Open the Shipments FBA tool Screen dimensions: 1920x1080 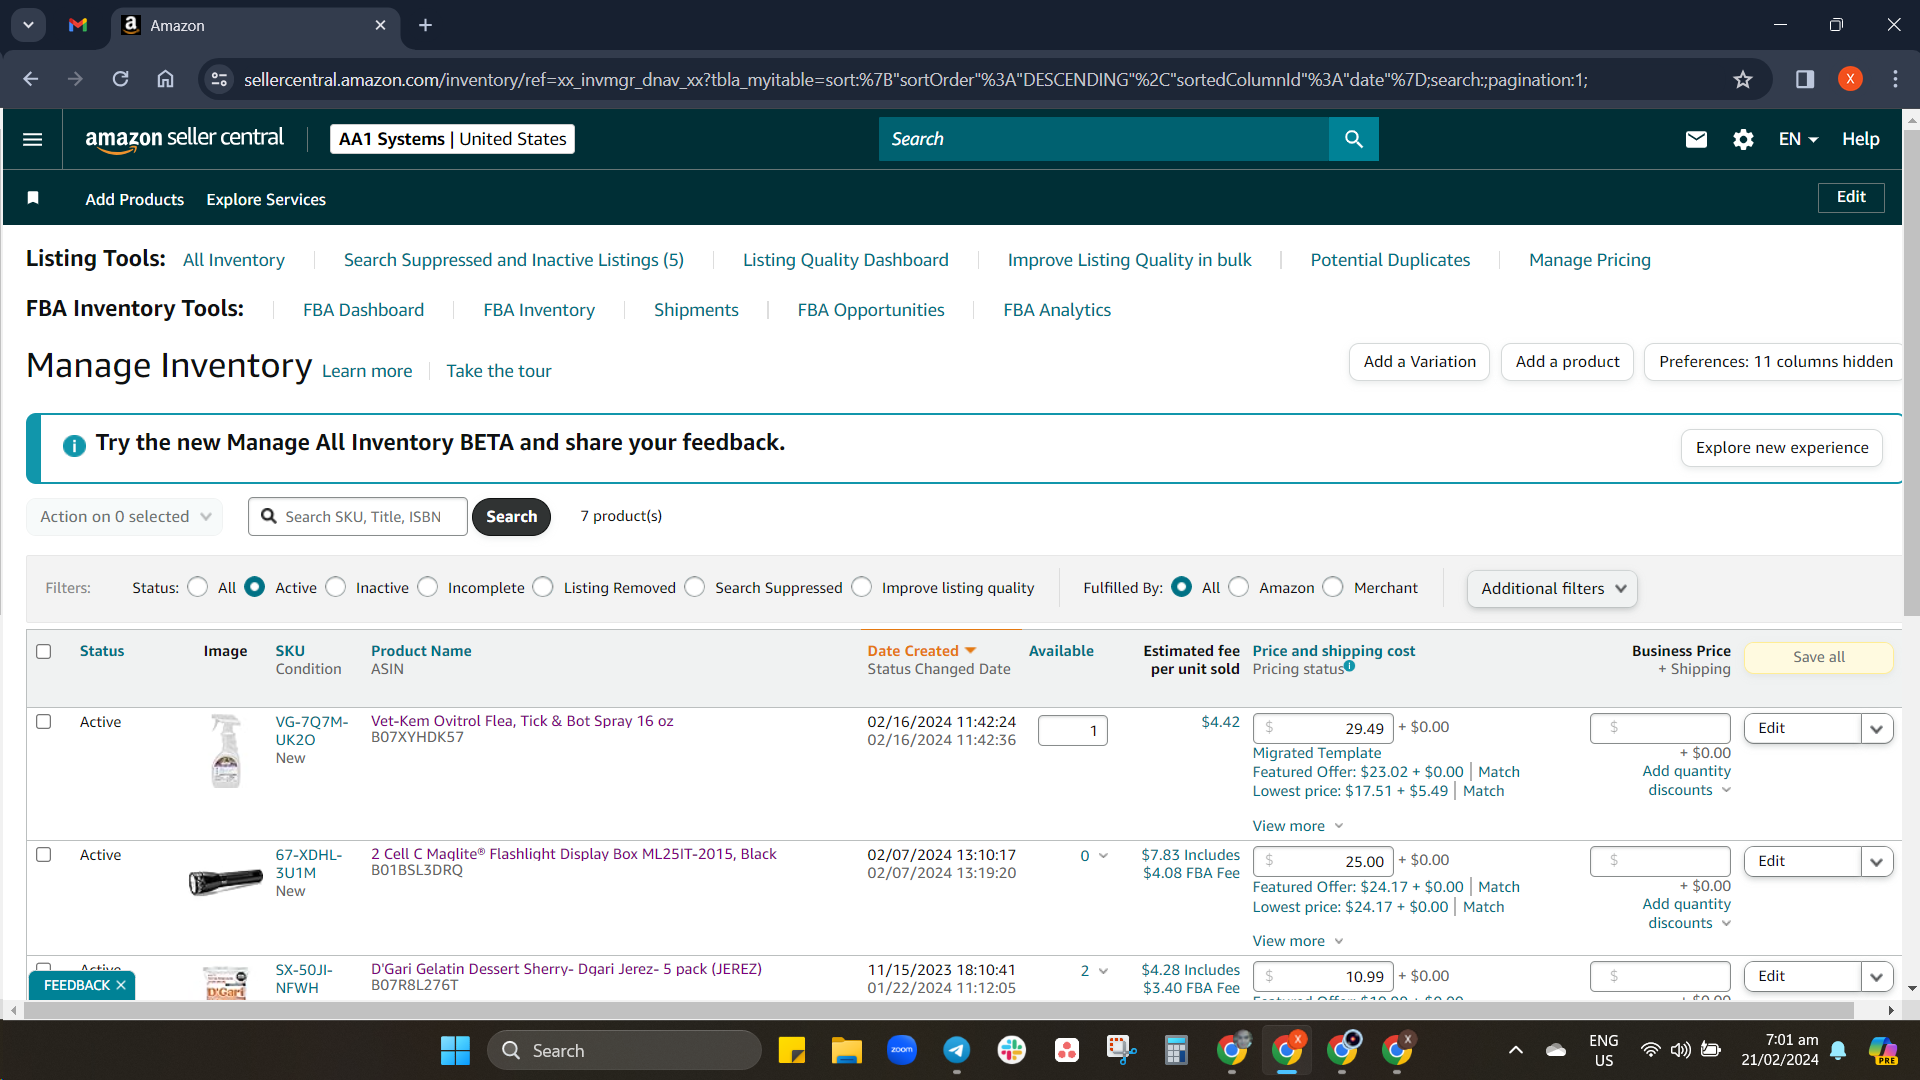[x=696, y=310]
